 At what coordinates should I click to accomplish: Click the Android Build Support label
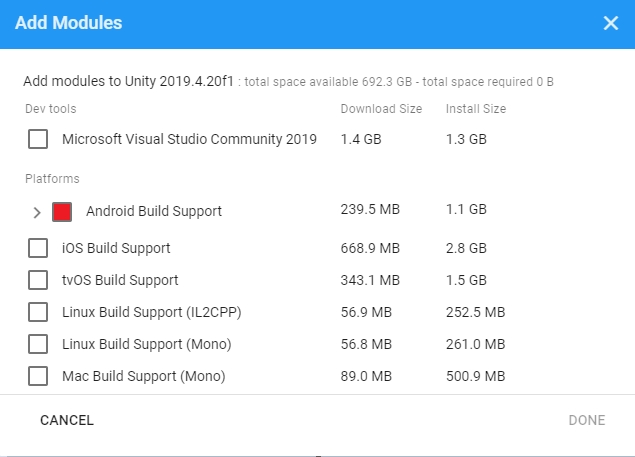[154, 212]
